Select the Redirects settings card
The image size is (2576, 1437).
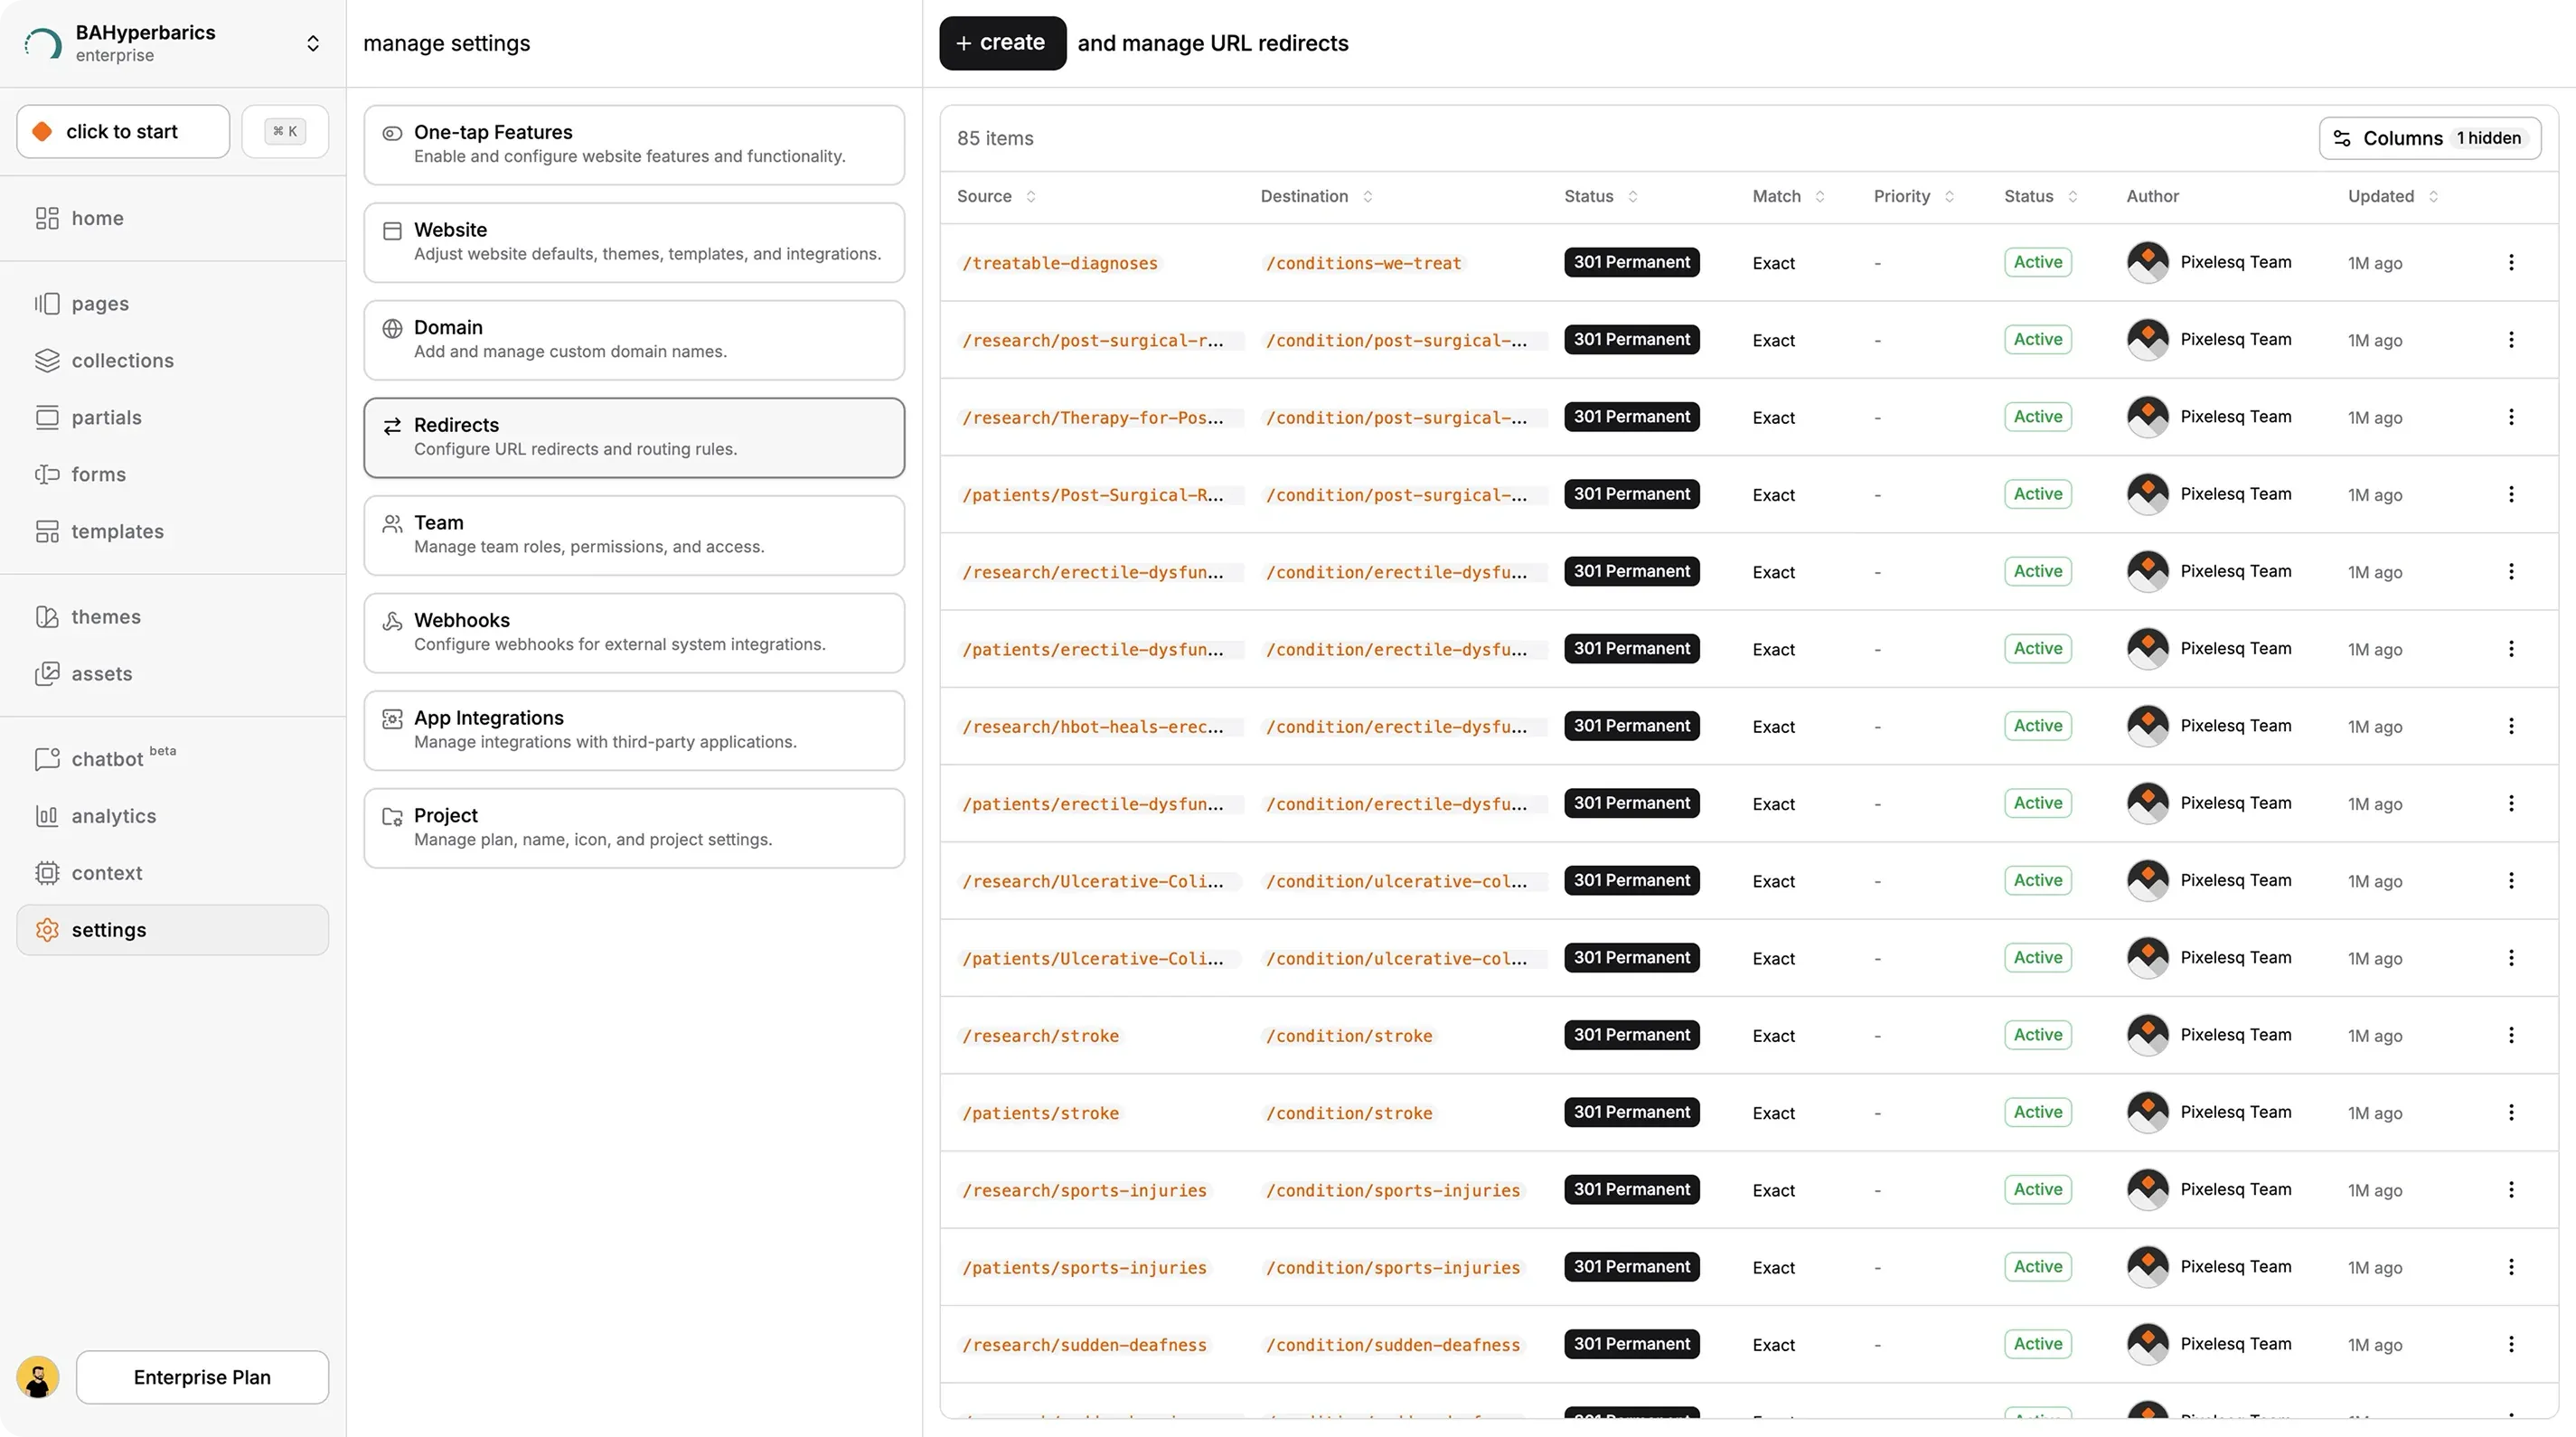click(634, 438)
